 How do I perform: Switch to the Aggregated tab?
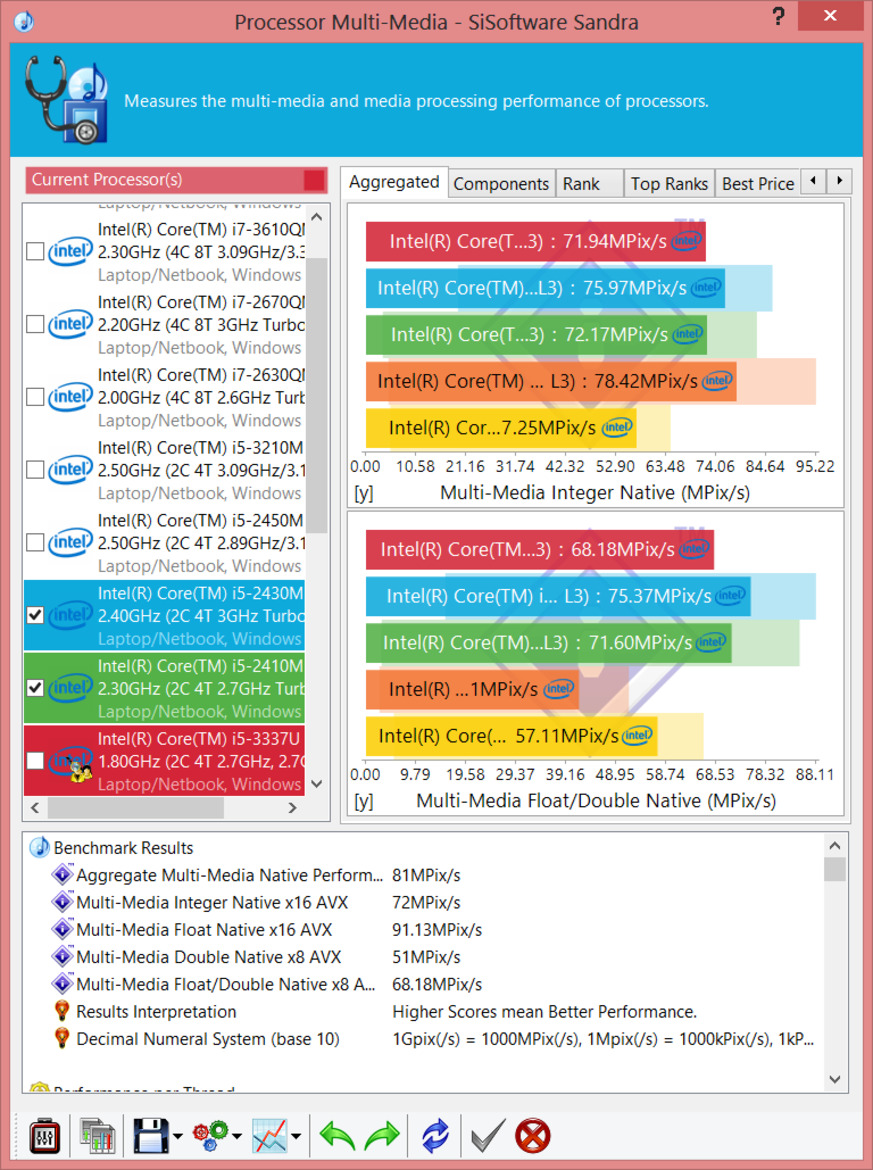[394, 182]
